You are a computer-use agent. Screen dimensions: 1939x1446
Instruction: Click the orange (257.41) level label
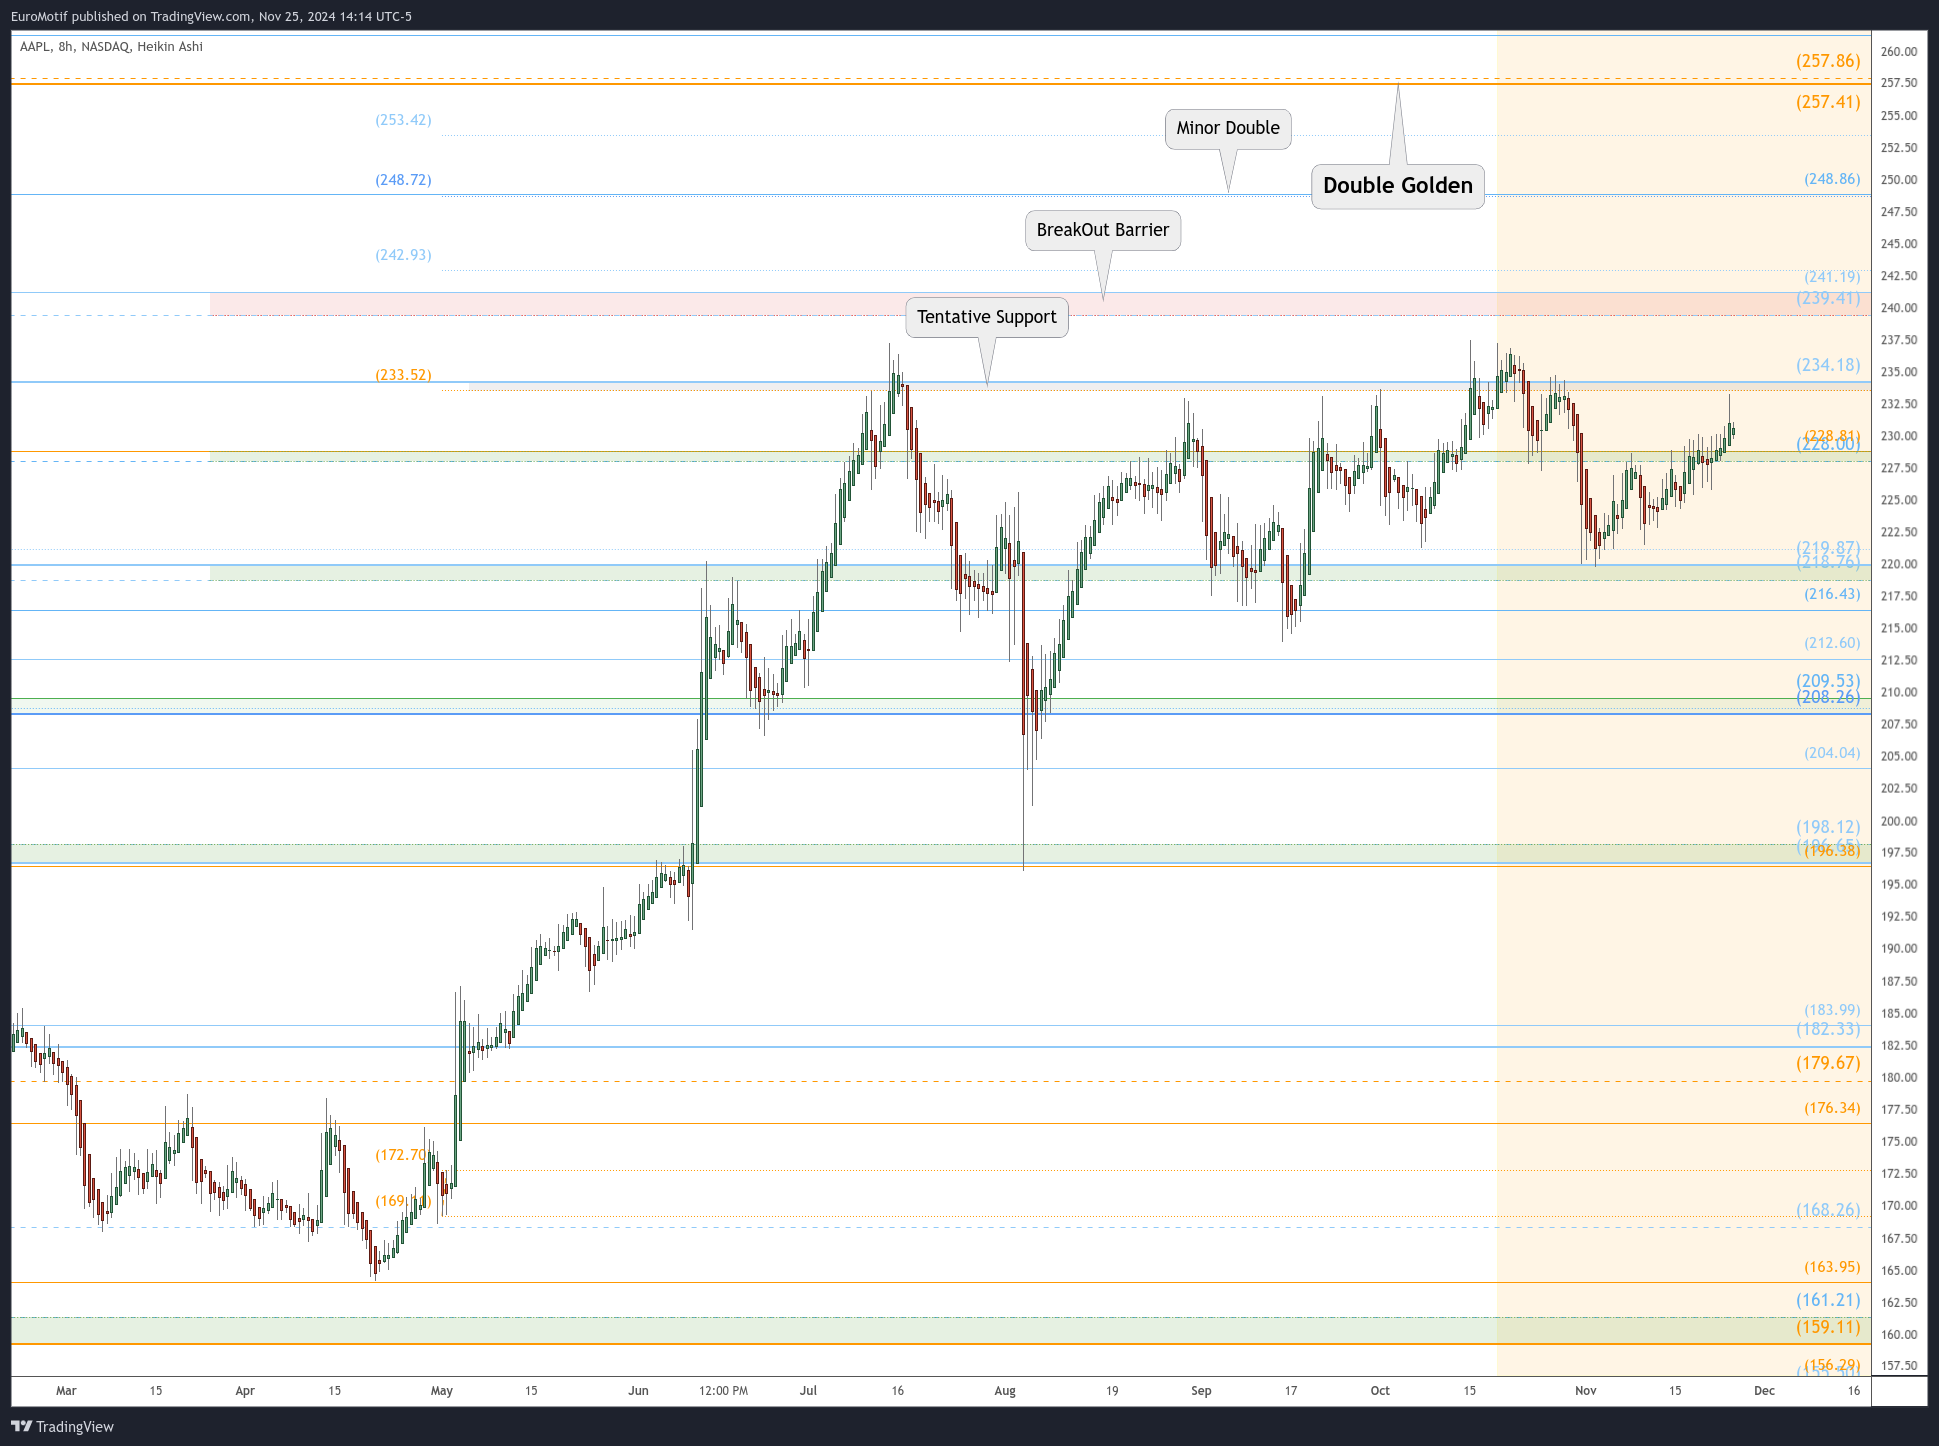coord(1828,102)
